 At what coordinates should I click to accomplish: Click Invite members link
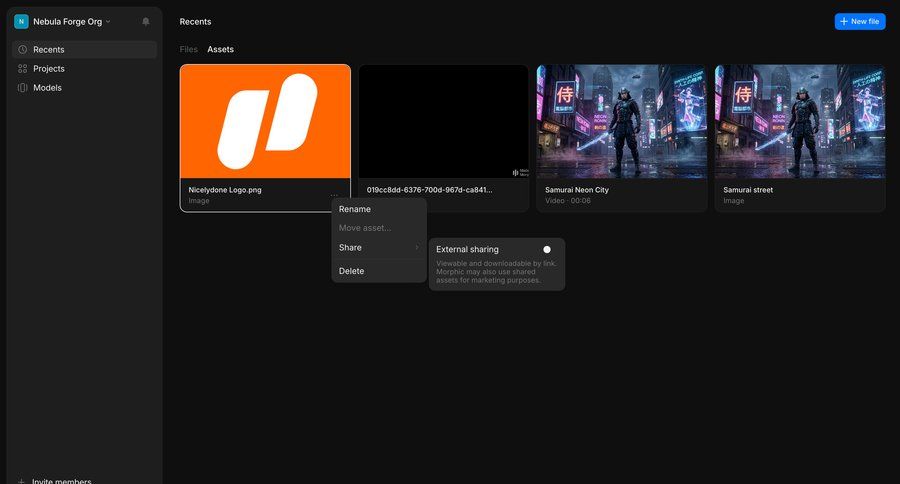[62, 481]
